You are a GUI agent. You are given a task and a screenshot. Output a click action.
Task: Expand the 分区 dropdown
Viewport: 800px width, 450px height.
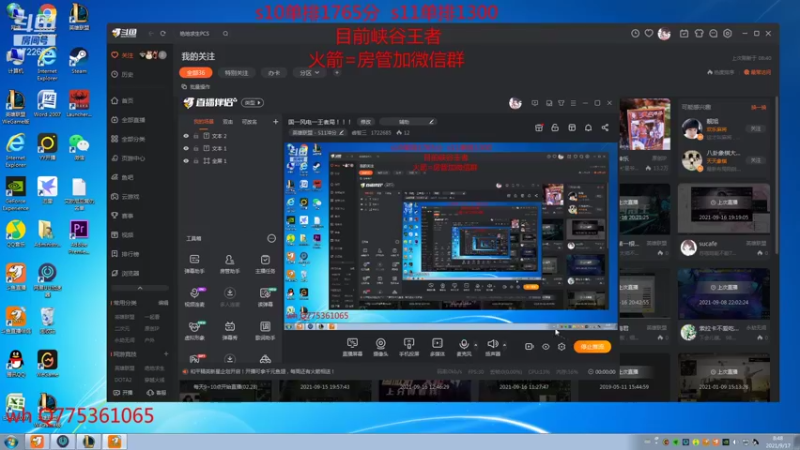coord(309,73)
